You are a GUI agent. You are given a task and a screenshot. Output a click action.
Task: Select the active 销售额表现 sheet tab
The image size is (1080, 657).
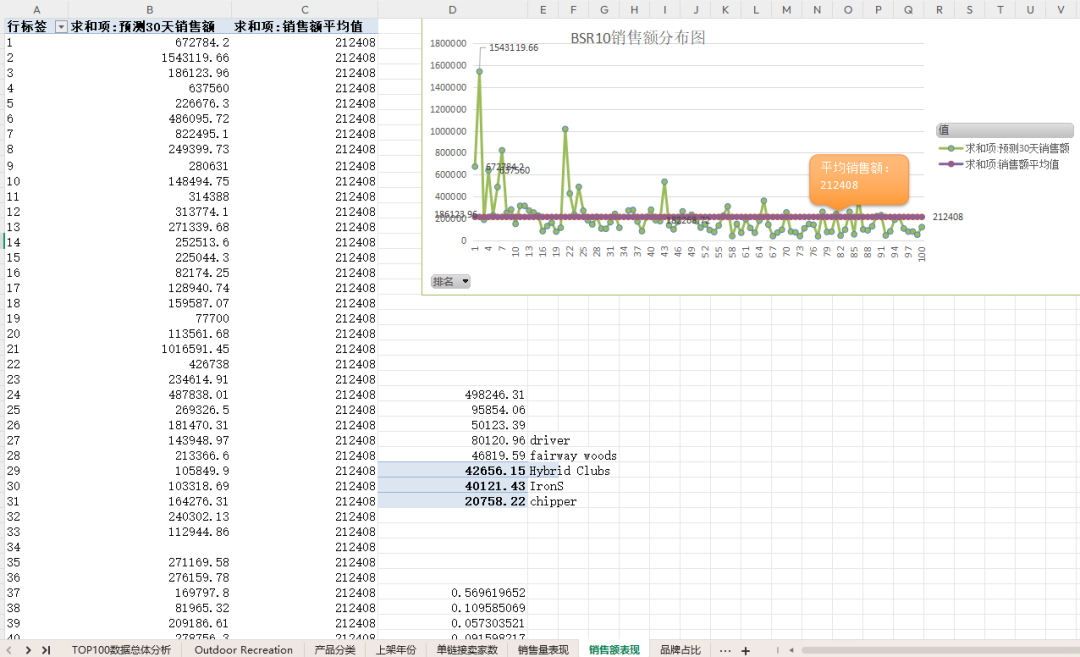click(x=614, y=649)
